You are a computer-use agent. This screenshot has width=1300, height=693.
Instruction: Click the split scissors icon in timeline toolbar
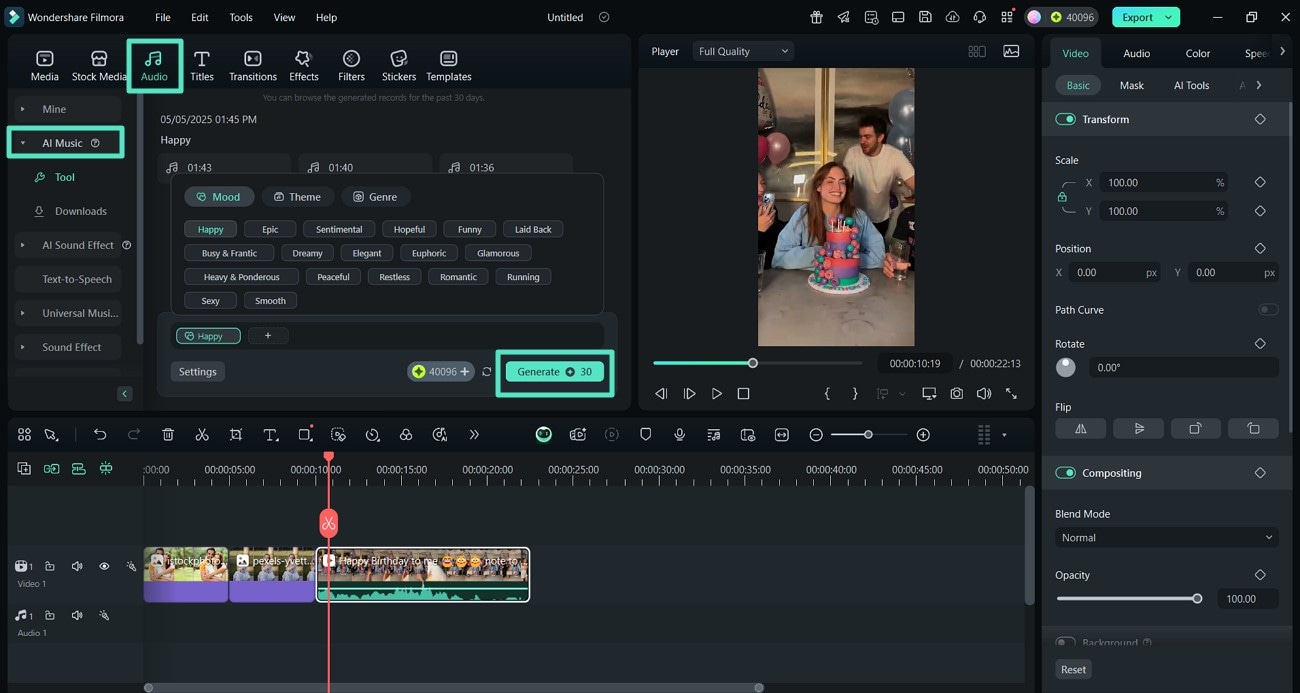tap(202, 435)
